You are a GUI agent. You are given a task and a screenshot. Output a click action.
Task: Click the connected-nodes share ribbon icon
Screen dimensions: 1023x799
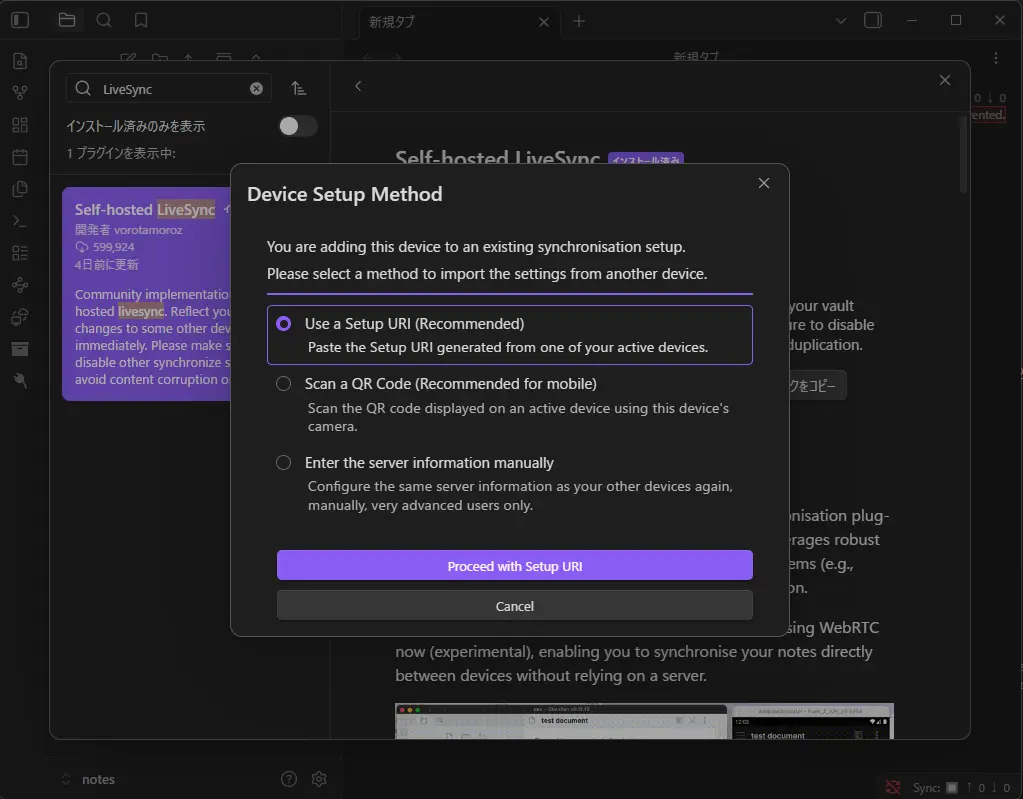[x=20, y=285]
